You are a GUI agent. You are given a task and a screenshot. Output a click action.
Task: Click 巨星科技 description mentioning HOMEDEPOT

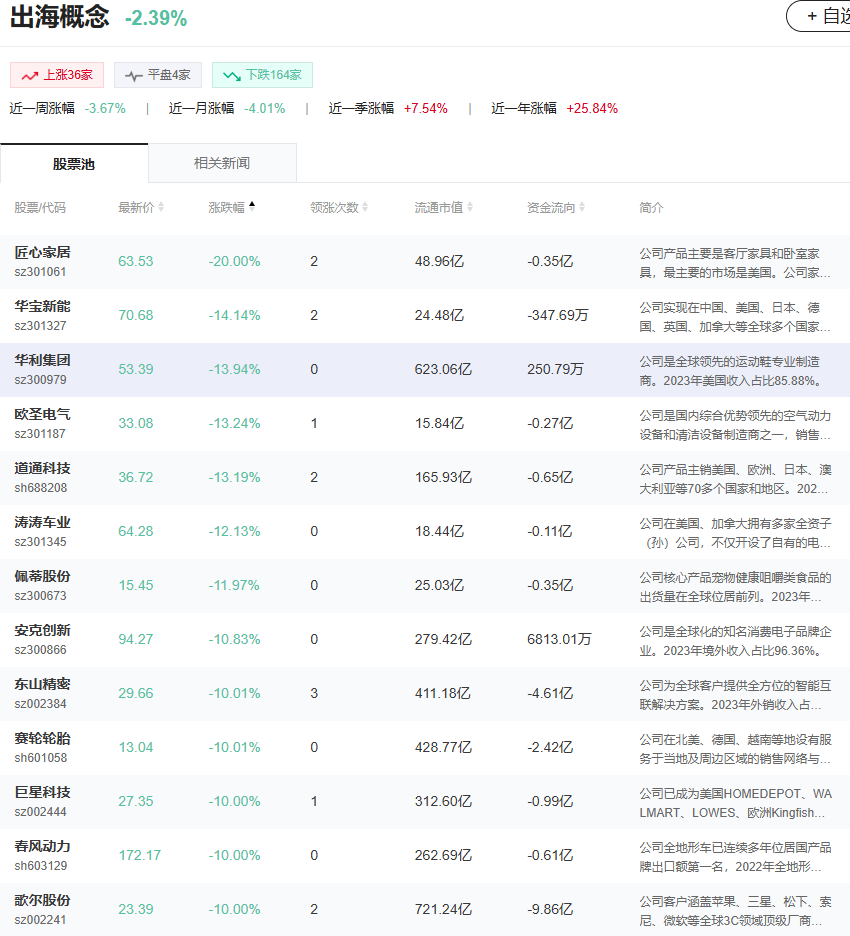735,803
